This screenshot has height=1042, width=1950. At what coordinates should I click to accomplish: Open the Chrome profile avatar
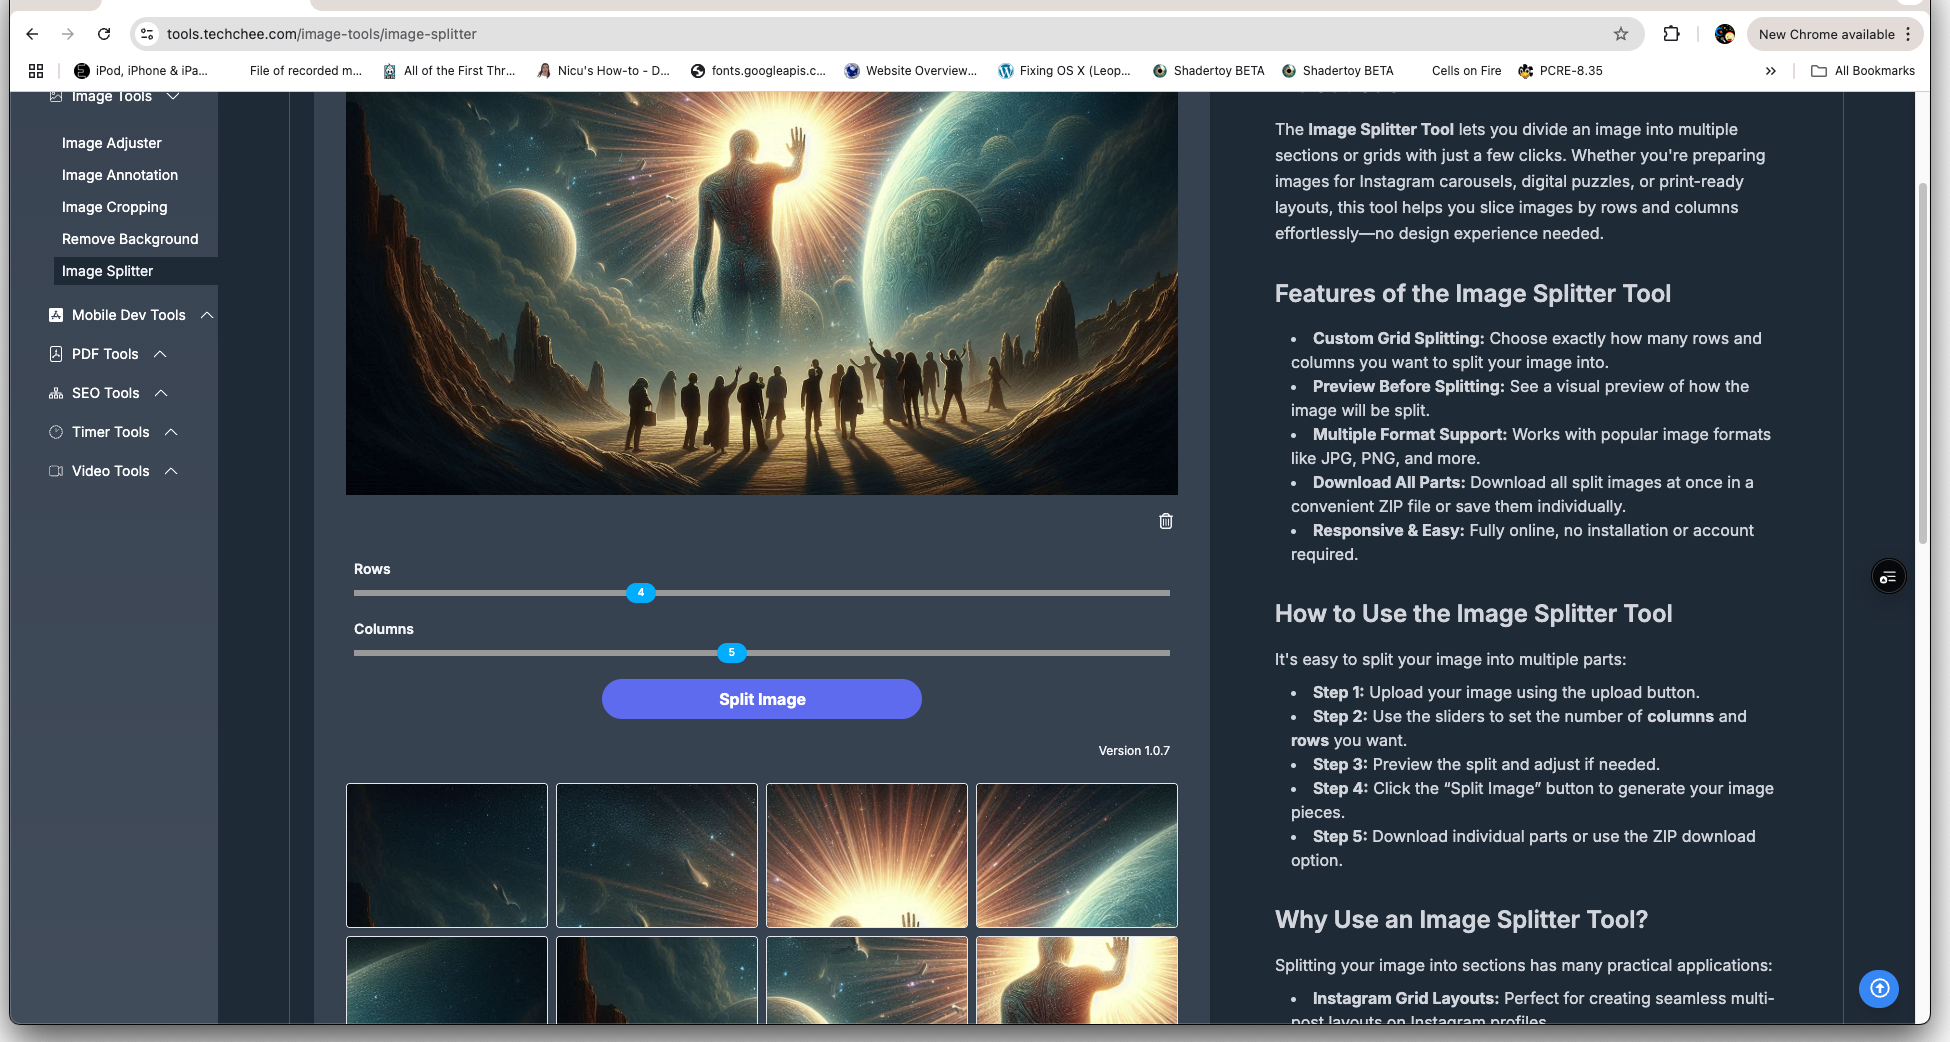[1724, 34]
